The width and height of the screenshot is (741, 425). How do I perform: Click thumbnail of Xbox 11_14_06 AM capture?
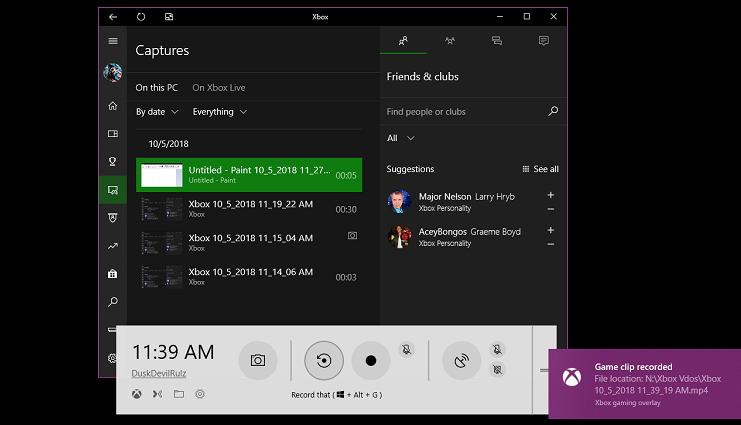162,277
